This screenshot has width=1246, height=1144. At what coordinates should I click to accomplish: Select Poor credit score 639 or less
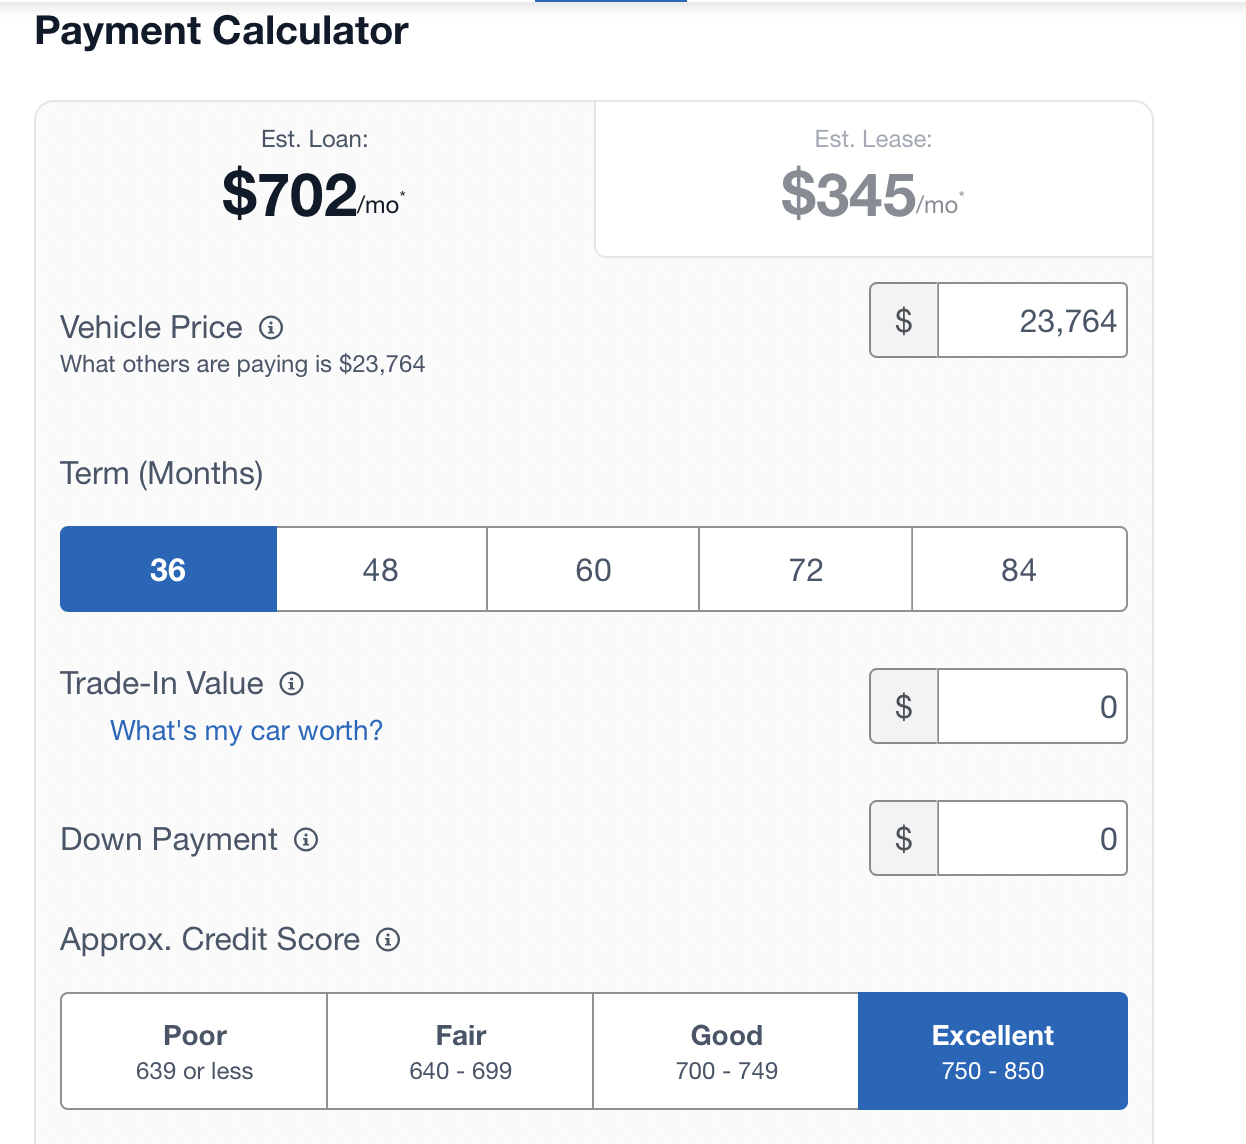[195, 1051]
